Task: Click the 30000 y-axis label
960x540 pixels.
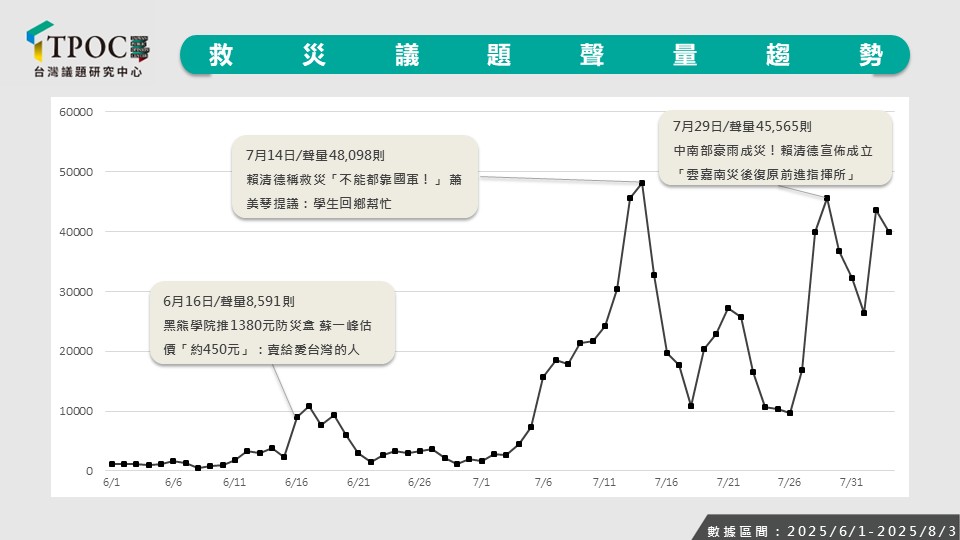Action: tap(76, 292)
